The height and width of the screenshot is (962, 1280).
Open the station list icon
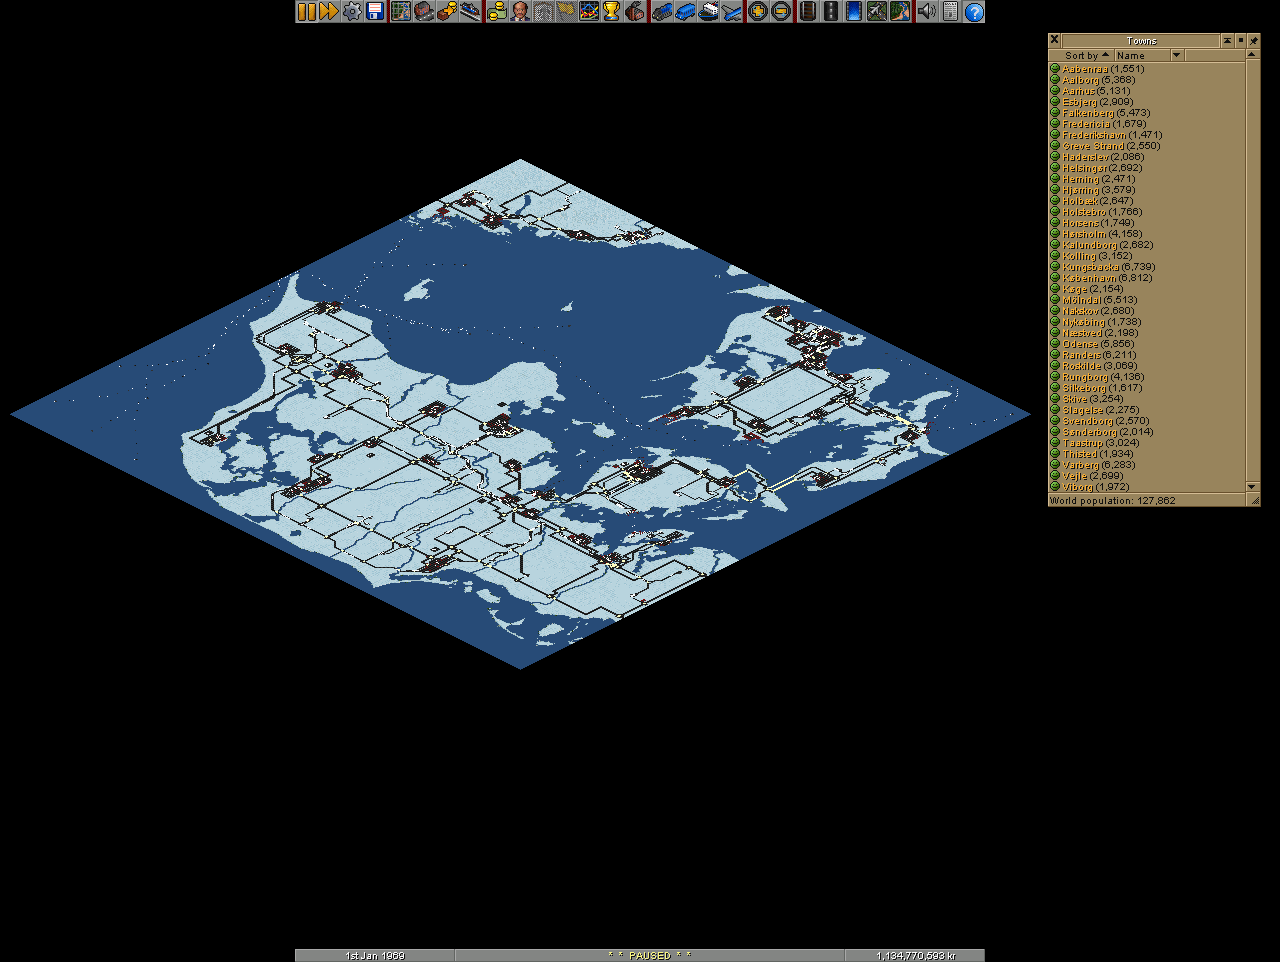pyautogui.click(x=470, y=12)
